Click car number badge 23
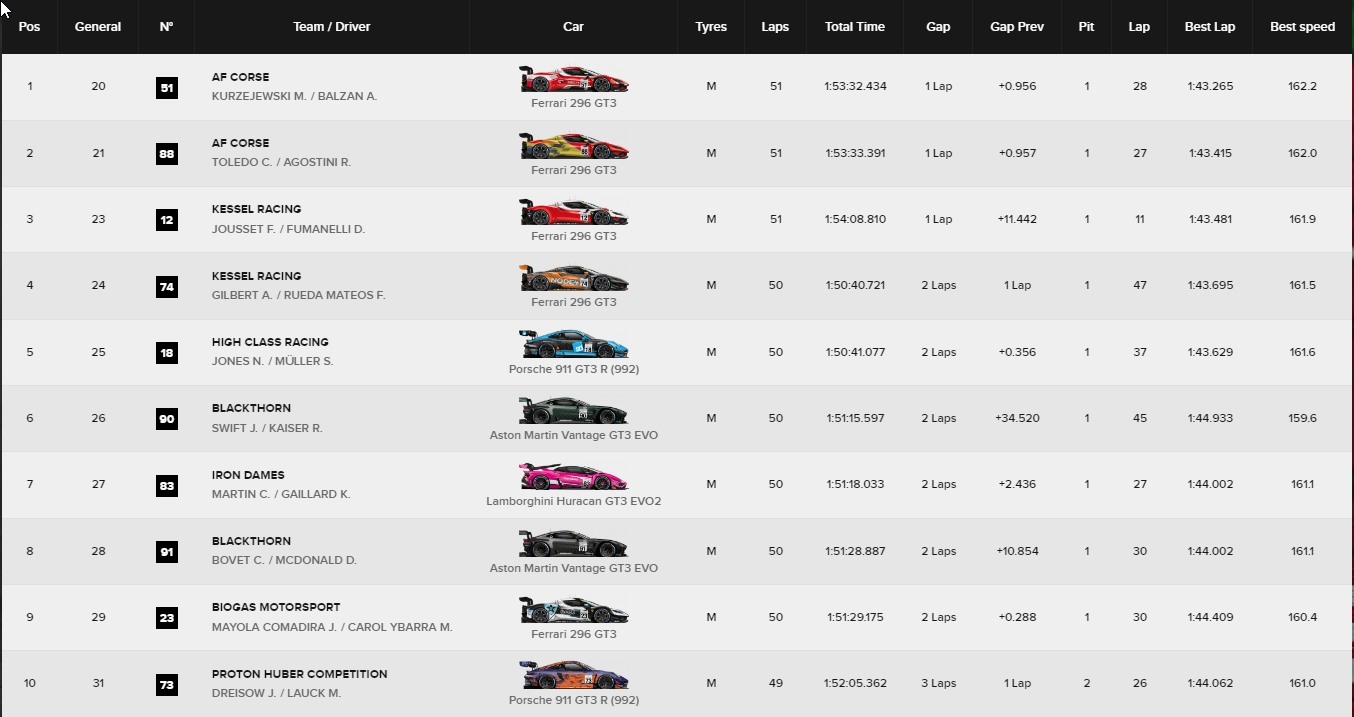Viewport: 1354px width, 717px height. (167, 618)
